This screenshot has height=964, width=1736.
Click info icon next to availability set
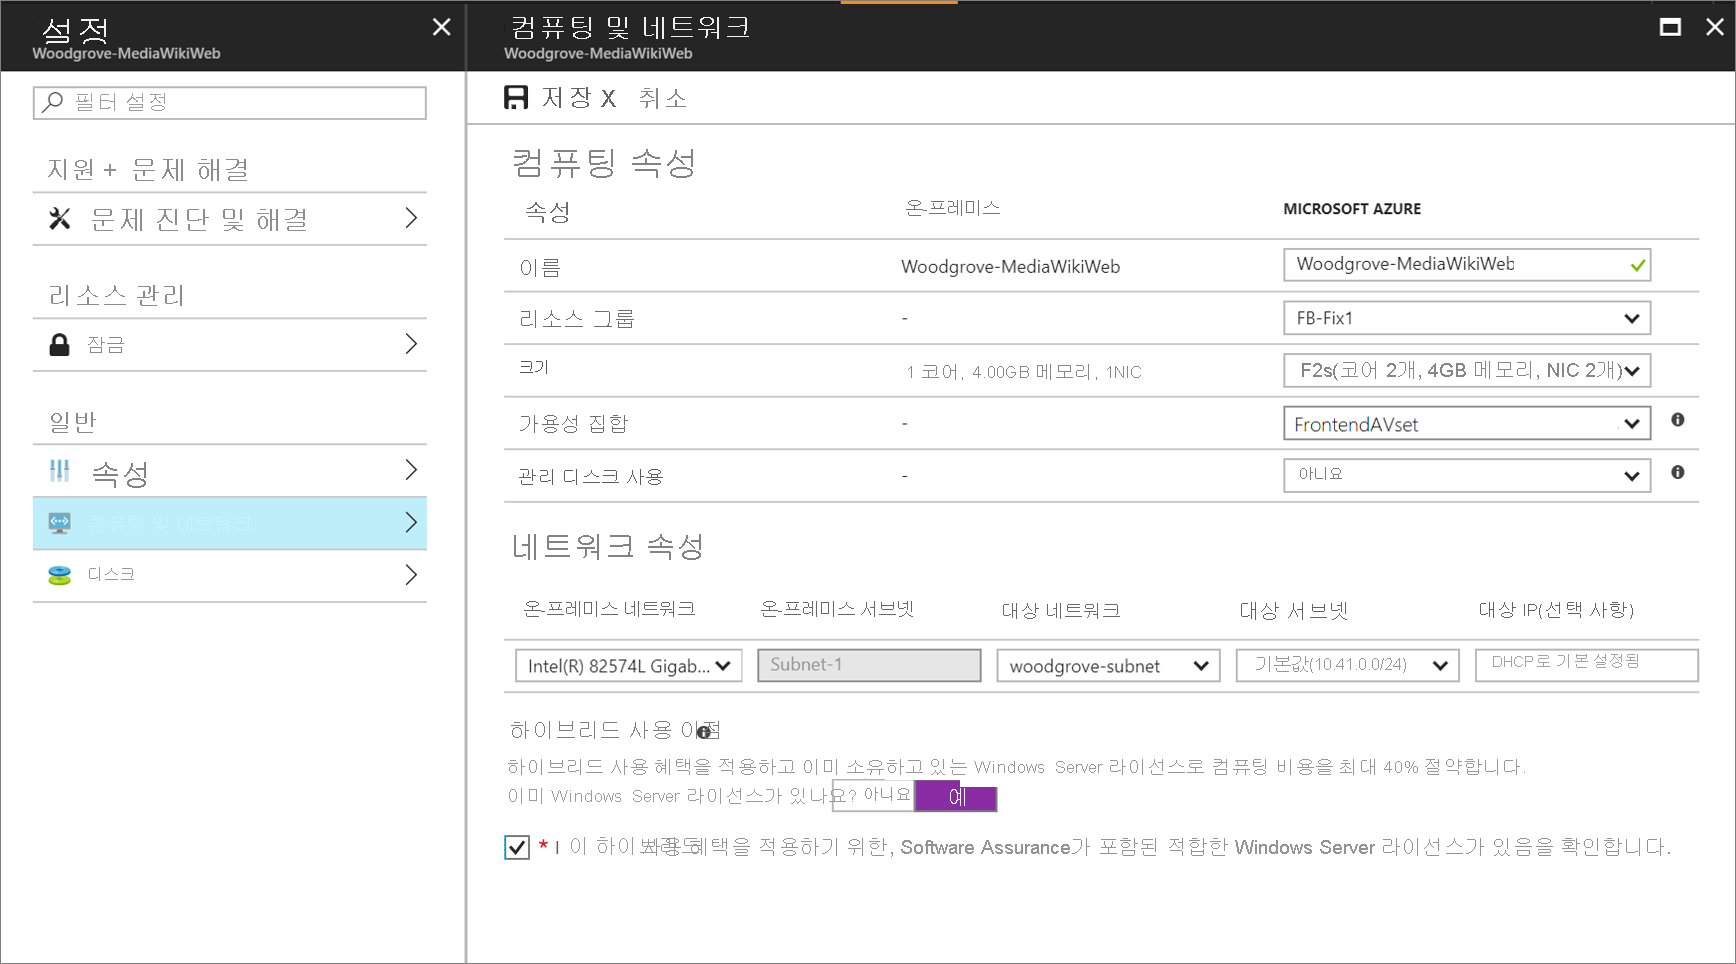(x=1678, y=420)
